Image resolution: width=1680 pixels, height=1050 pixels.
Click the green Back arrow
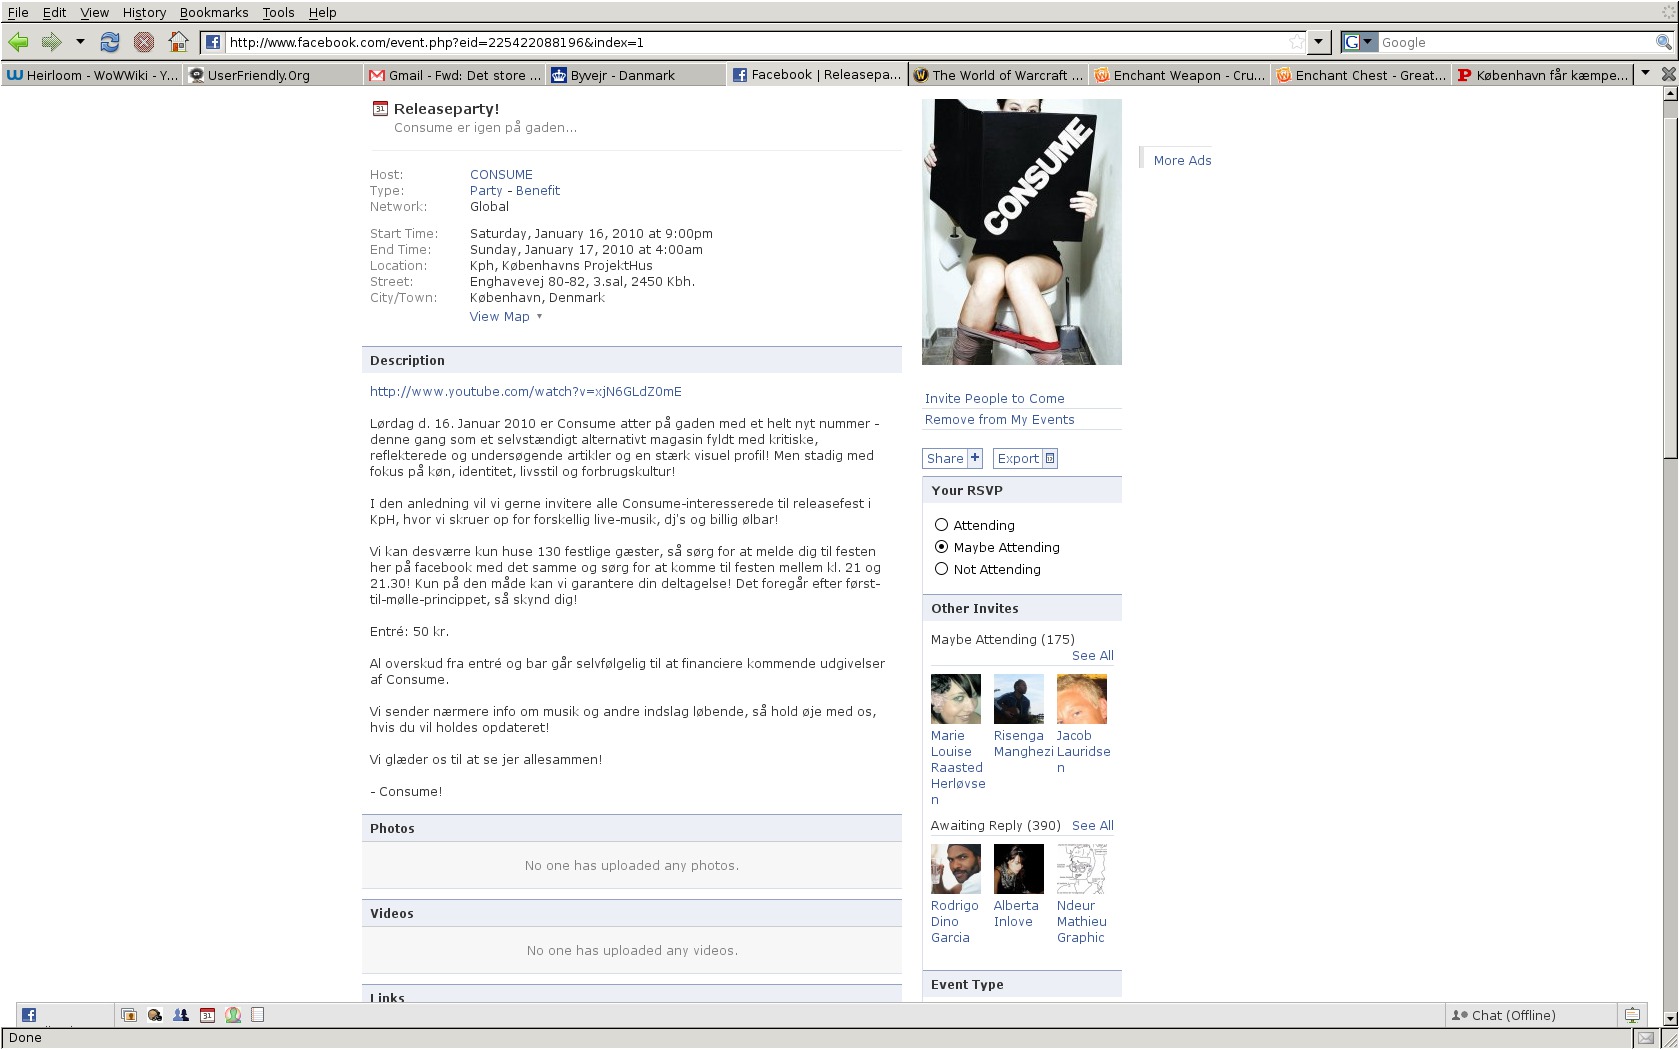[x=18, y=42]
